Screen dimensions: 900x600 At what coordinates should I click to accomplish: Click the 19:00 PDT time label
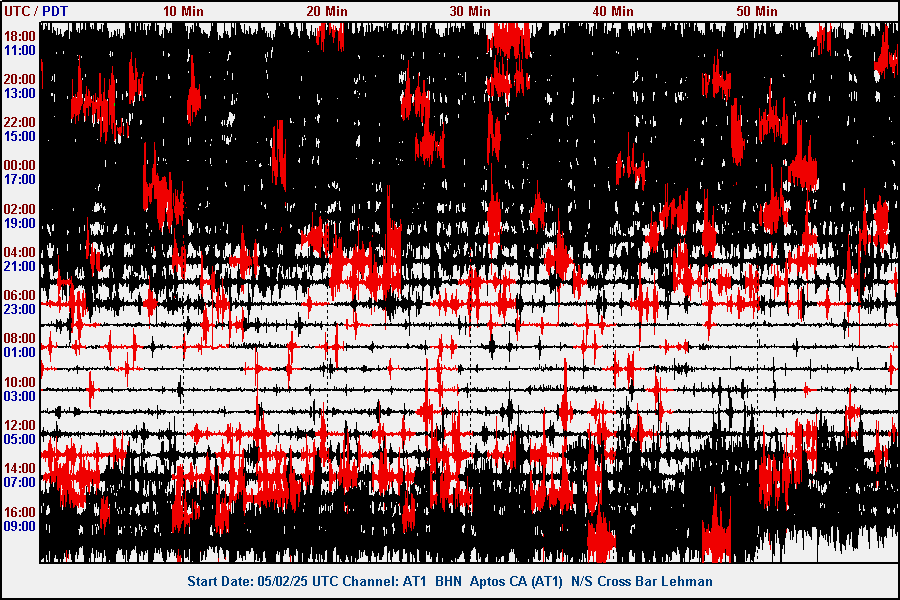(x=20, y=223)
